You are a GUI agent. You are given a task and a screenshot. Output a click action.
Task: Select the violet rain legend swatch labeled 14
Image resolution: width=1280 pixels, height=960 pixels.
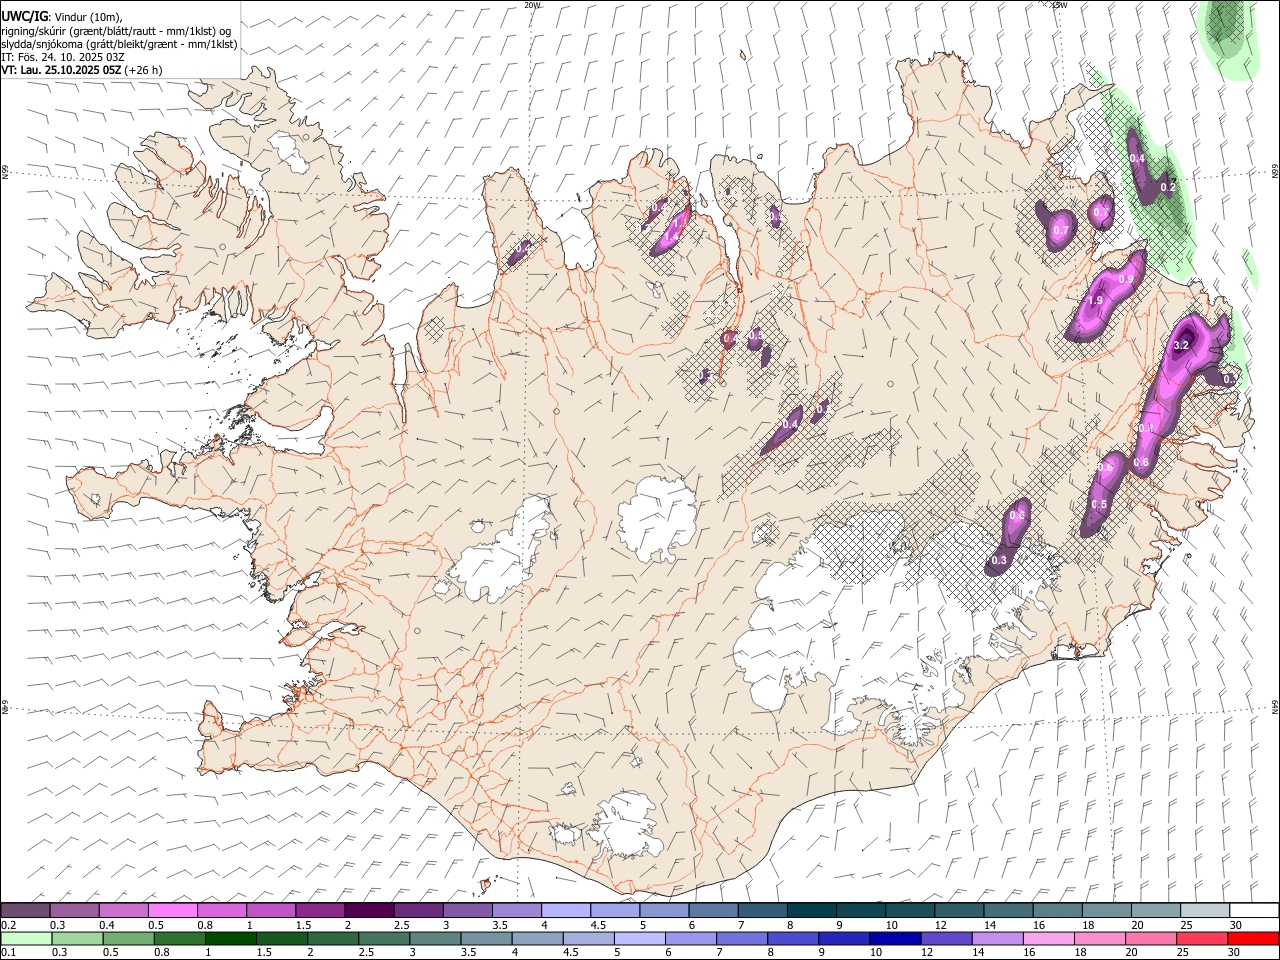coord(997,938)
